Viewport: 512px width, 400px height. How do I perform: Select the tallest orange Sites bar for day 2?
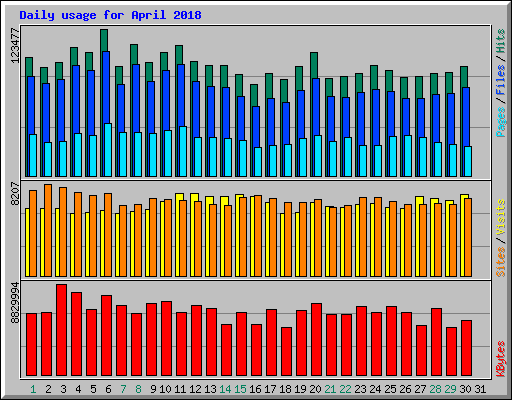tap(48, 230)
